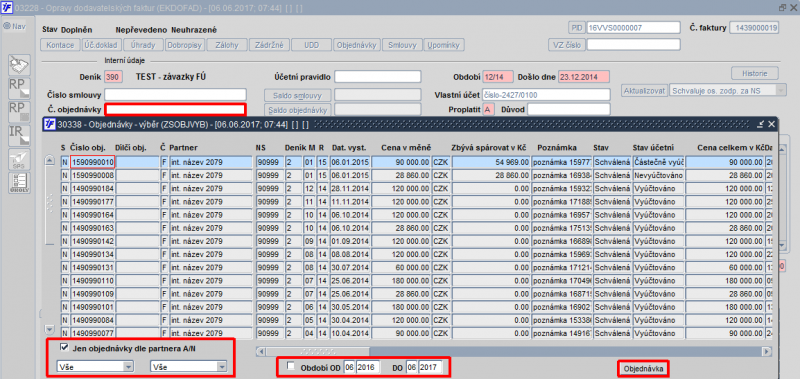
Task: Toggle Jen objednávky dle partnera checkbox
Action: coord(64,347)
